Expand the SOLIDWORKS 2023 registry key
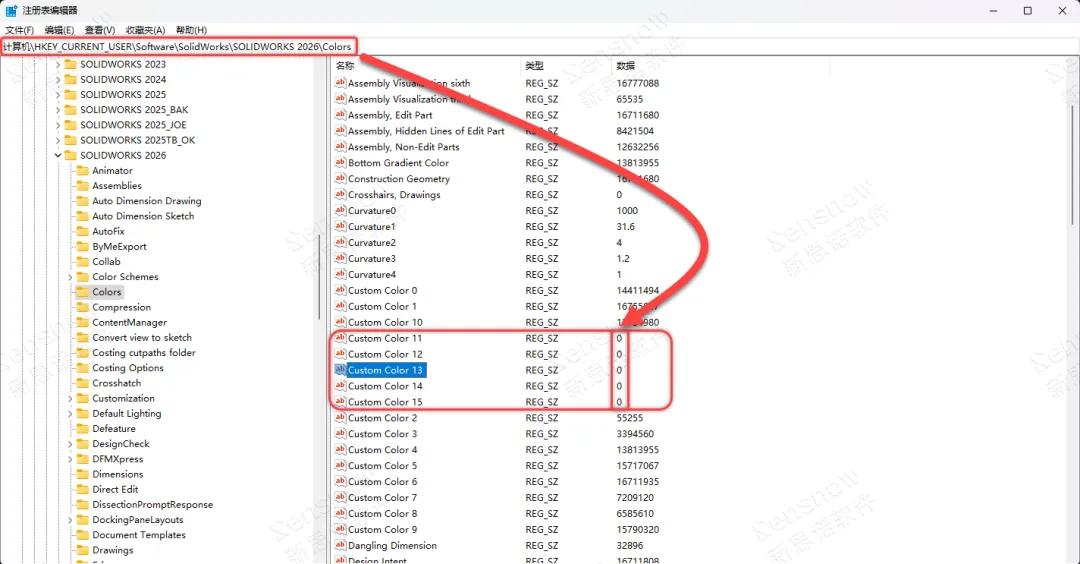1080x564 pixels. [58, 64]
